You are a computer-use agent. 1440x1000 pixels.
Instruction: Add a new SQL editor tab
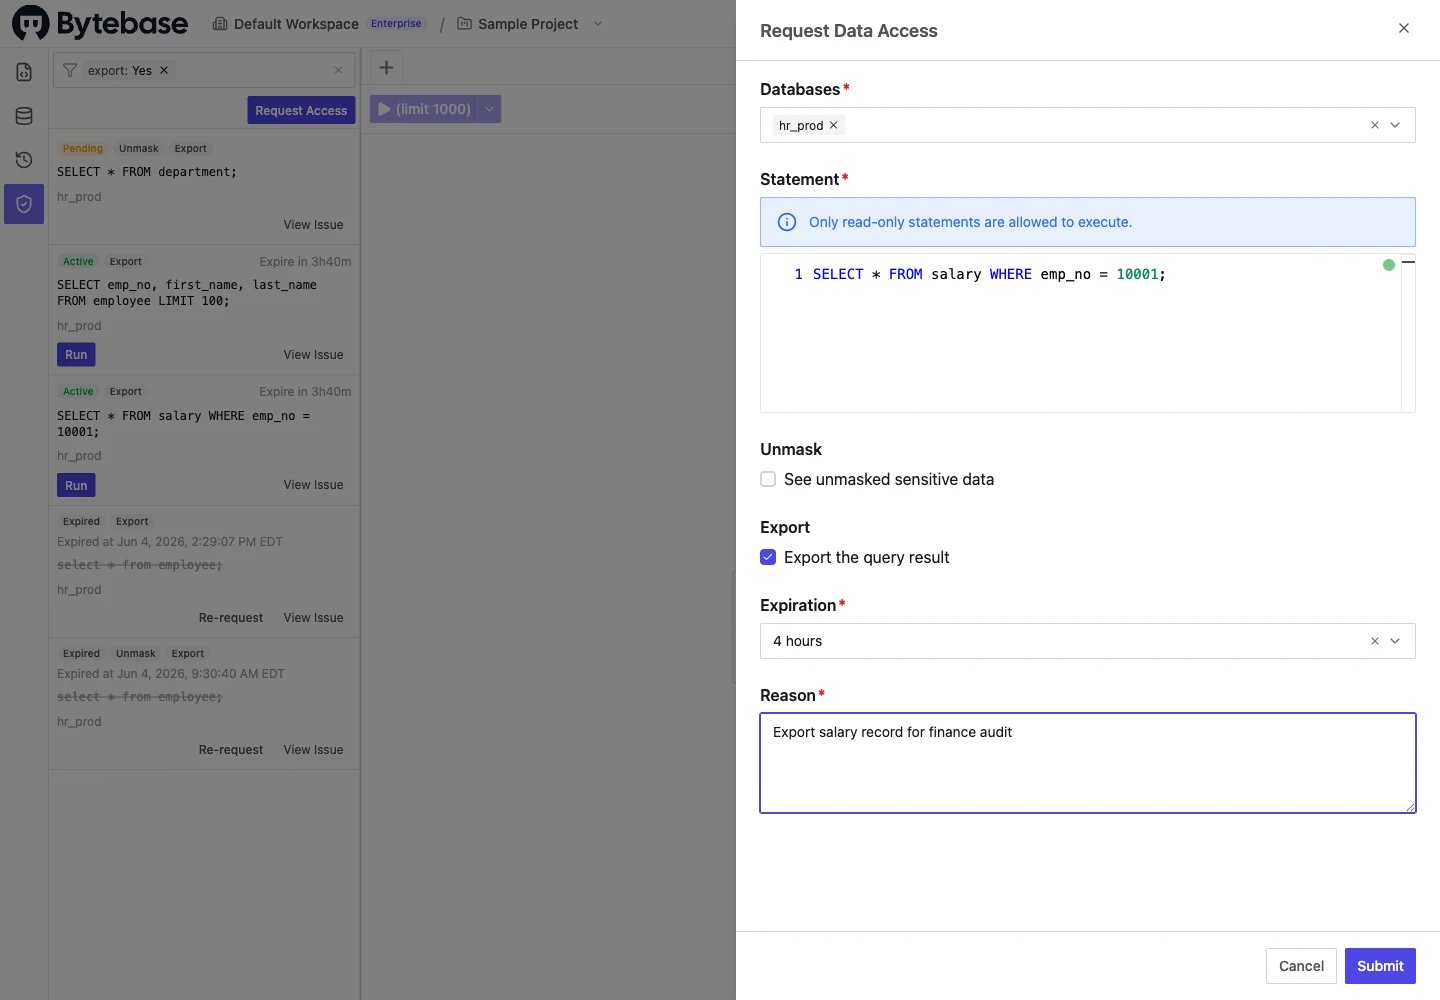coord(386,67)
